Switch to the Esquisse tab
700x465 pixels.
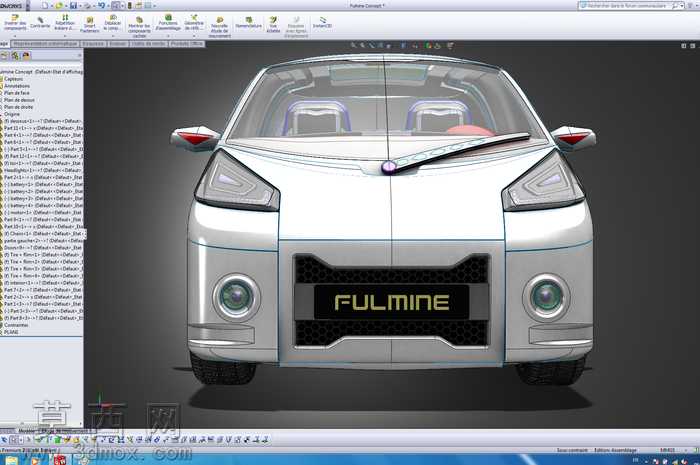click(x=93, y=44)
